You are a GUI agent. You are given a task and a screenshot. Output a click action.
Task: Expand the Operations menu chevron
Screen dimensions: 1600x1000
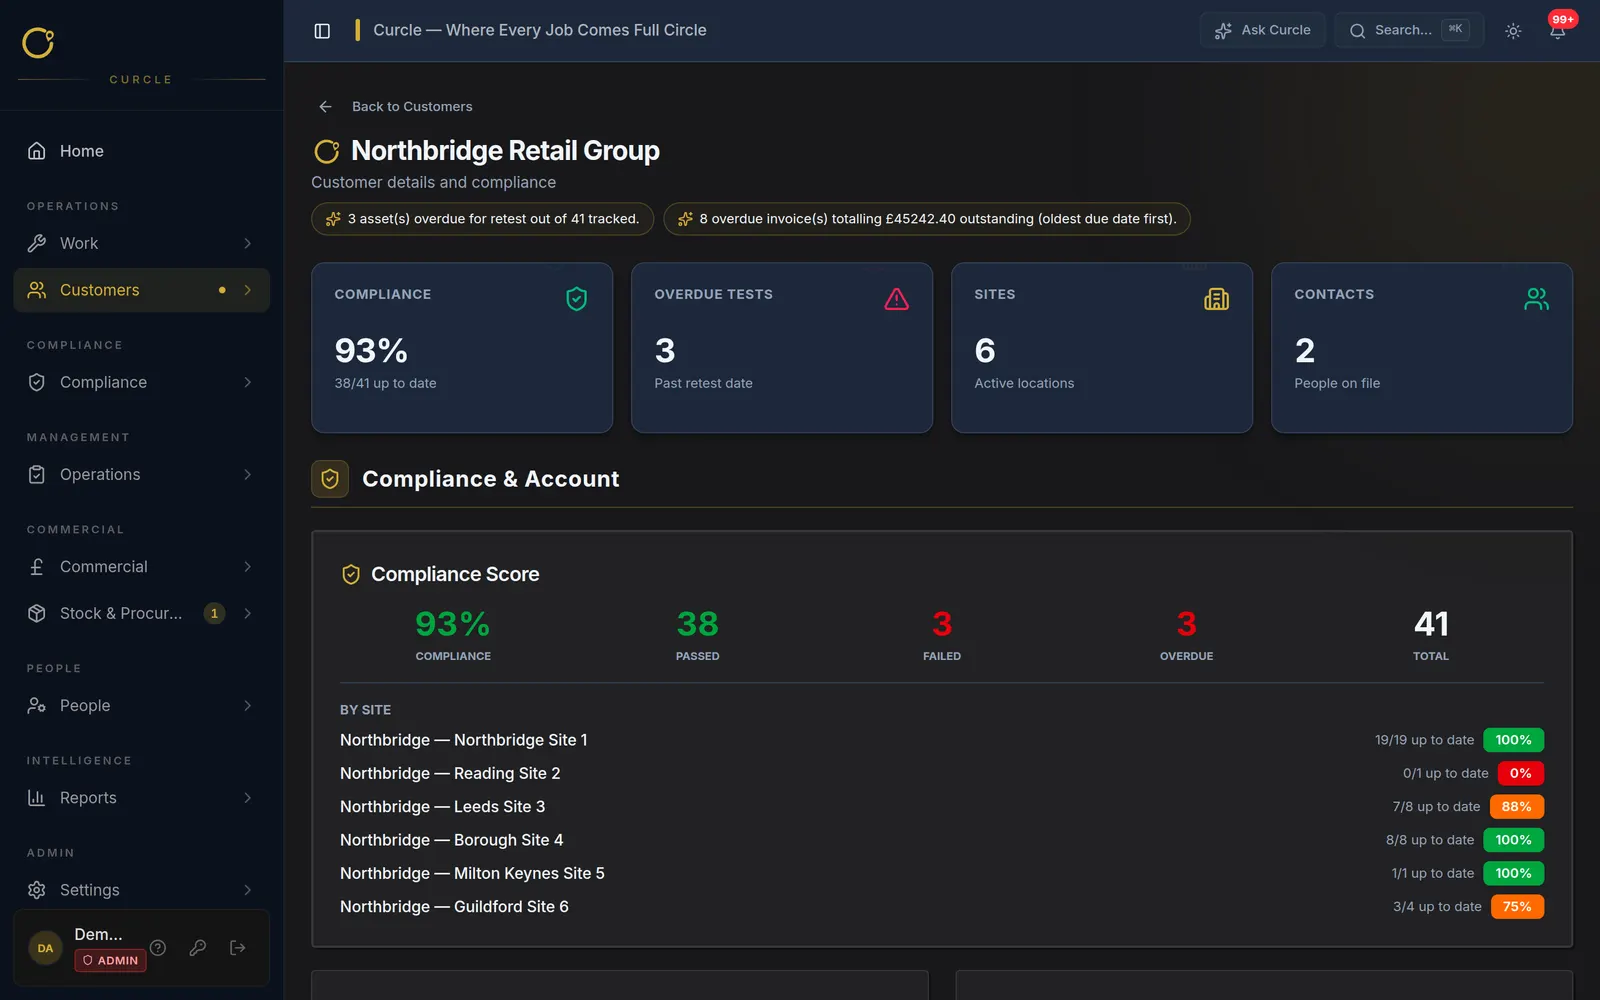[x=247, y=474]
